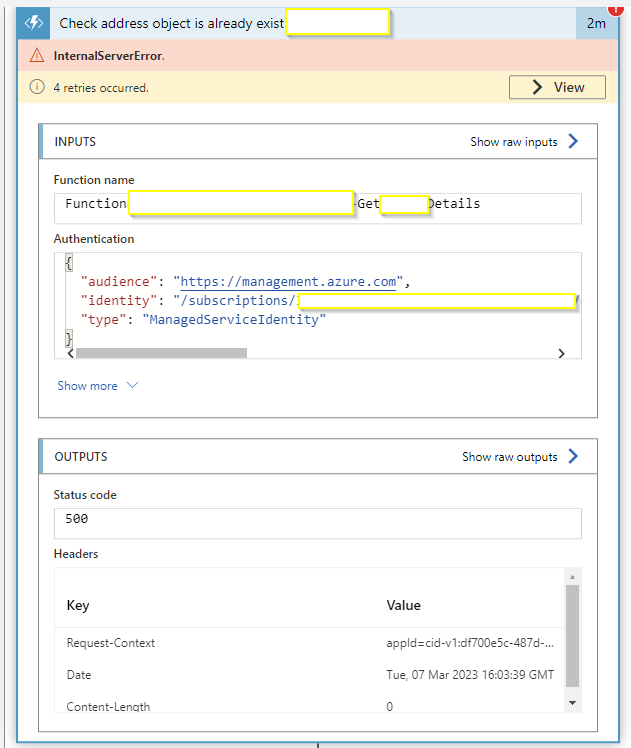Click the Check address object action title
This screenshot has height=748, width=631.
[172, 23]
